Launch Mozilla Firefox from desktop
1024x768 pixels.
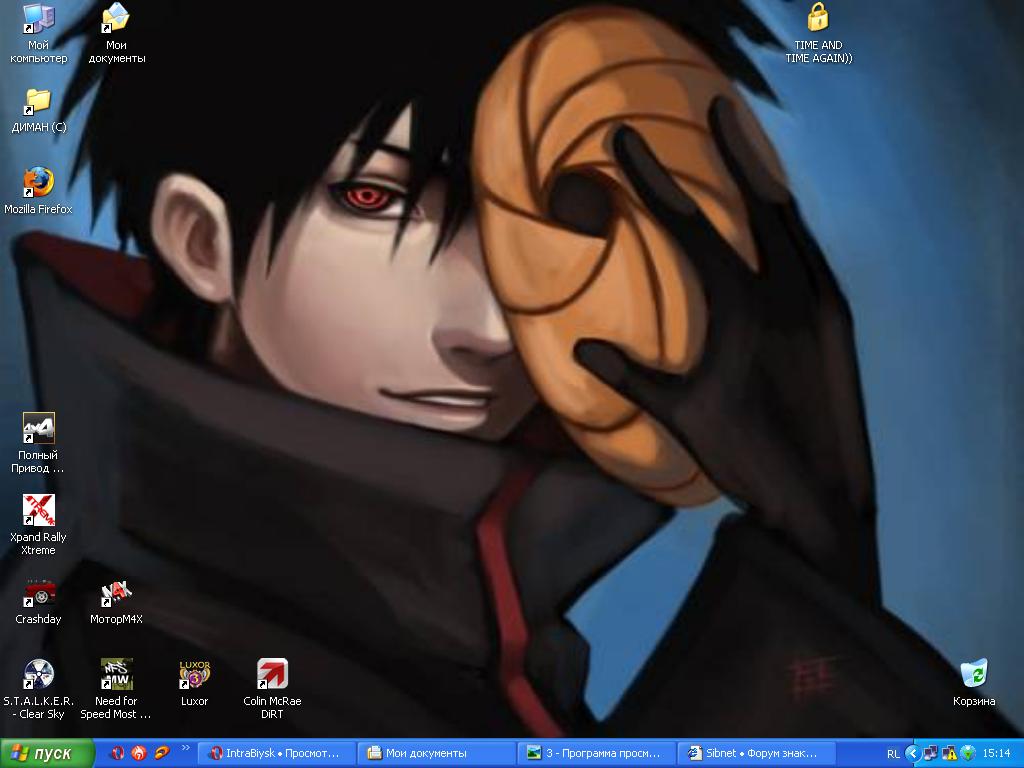(38, 183)
